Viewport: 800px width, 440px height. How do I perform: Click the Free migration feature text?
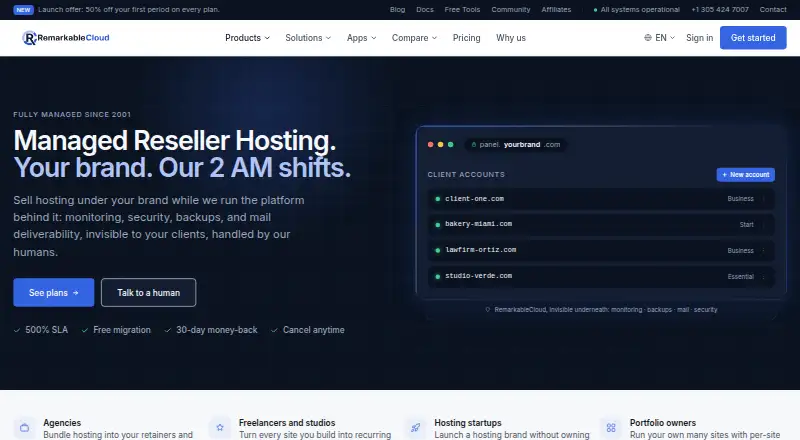tap(122, 330)
